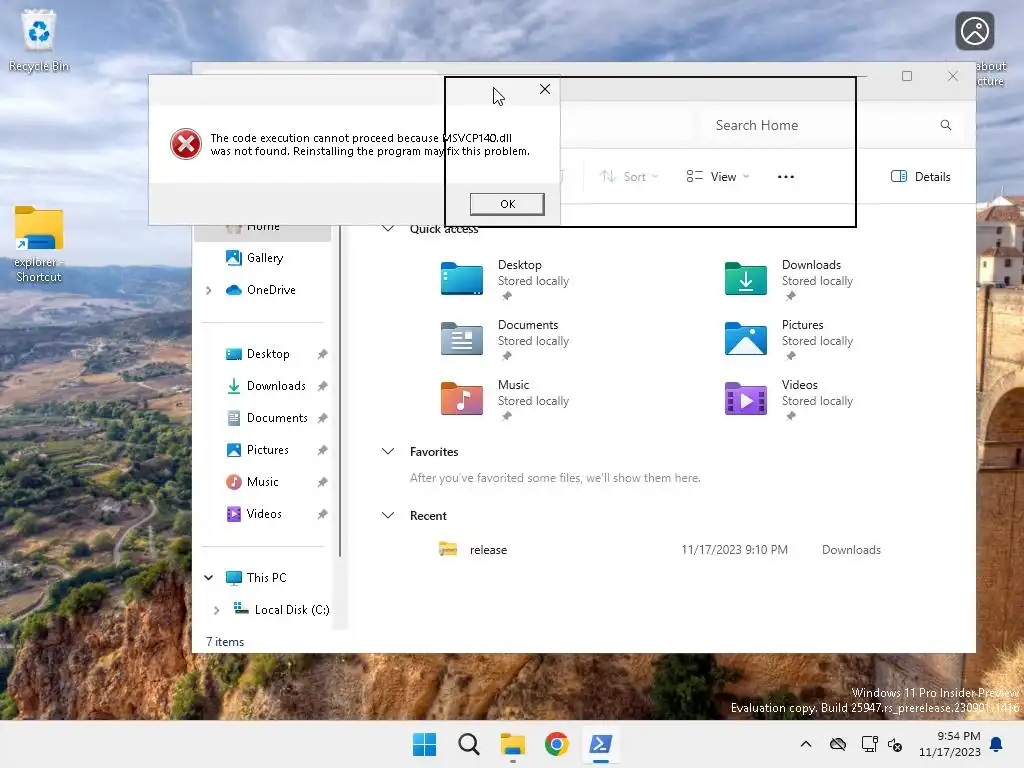This screenshot has width=1024, height=768.
Task: Expand the OneDrive tree node
Action: 208,290
